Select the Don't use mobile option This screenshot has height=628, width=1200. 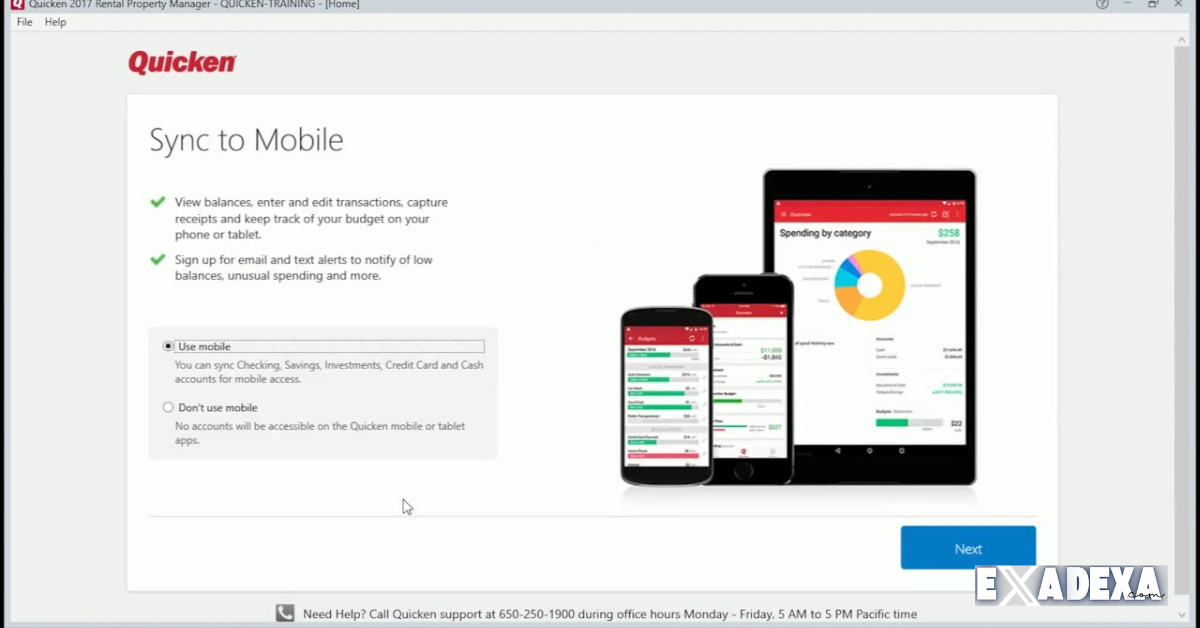[167, 407]
